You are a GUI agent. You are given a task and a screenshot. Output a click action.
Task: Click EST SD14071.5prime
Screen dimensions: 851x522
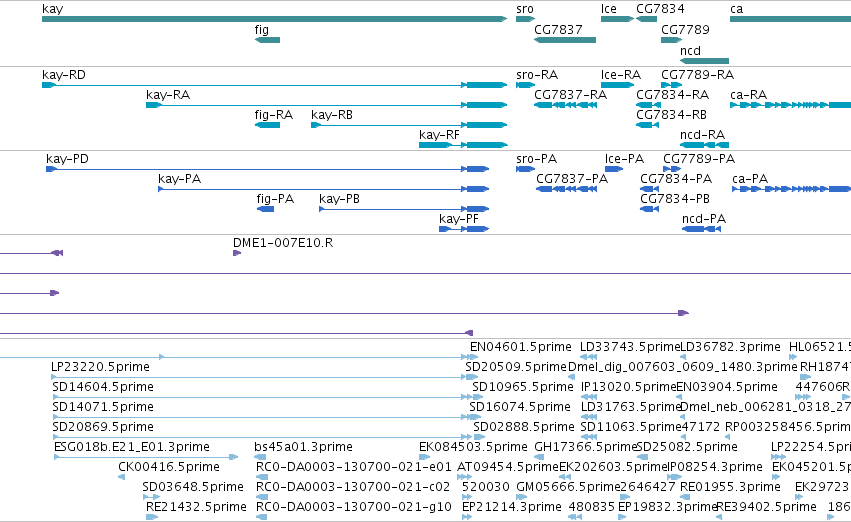coord(265,417)
